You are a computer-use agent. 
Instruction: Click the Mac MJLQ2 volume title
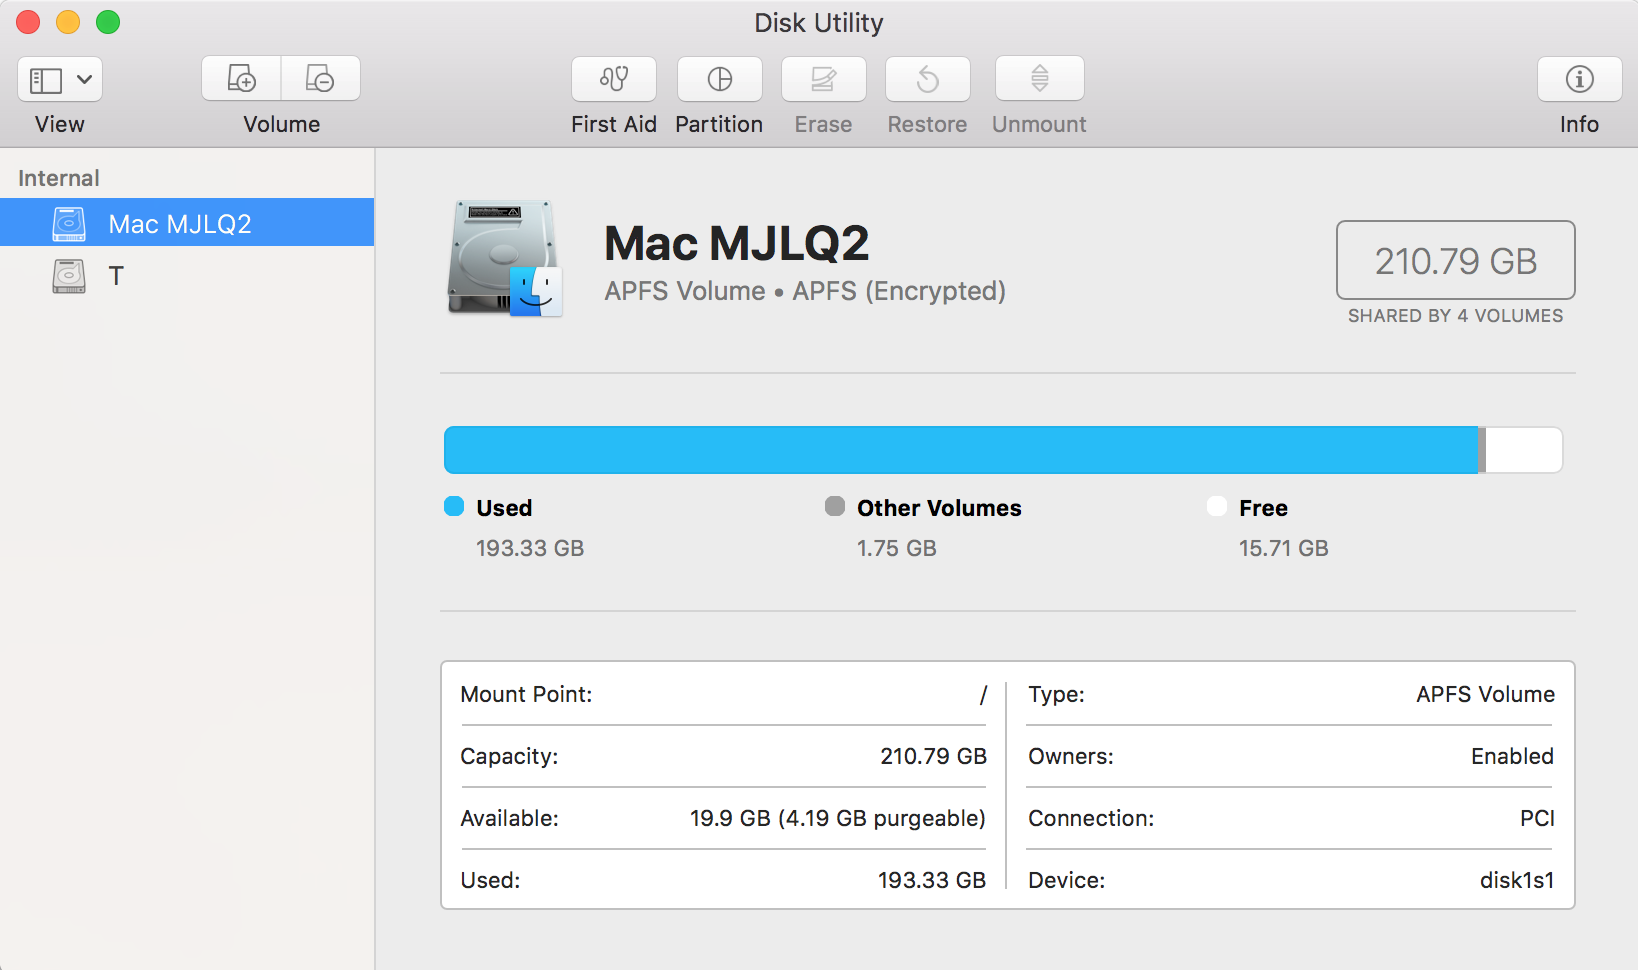coord(737,243)
